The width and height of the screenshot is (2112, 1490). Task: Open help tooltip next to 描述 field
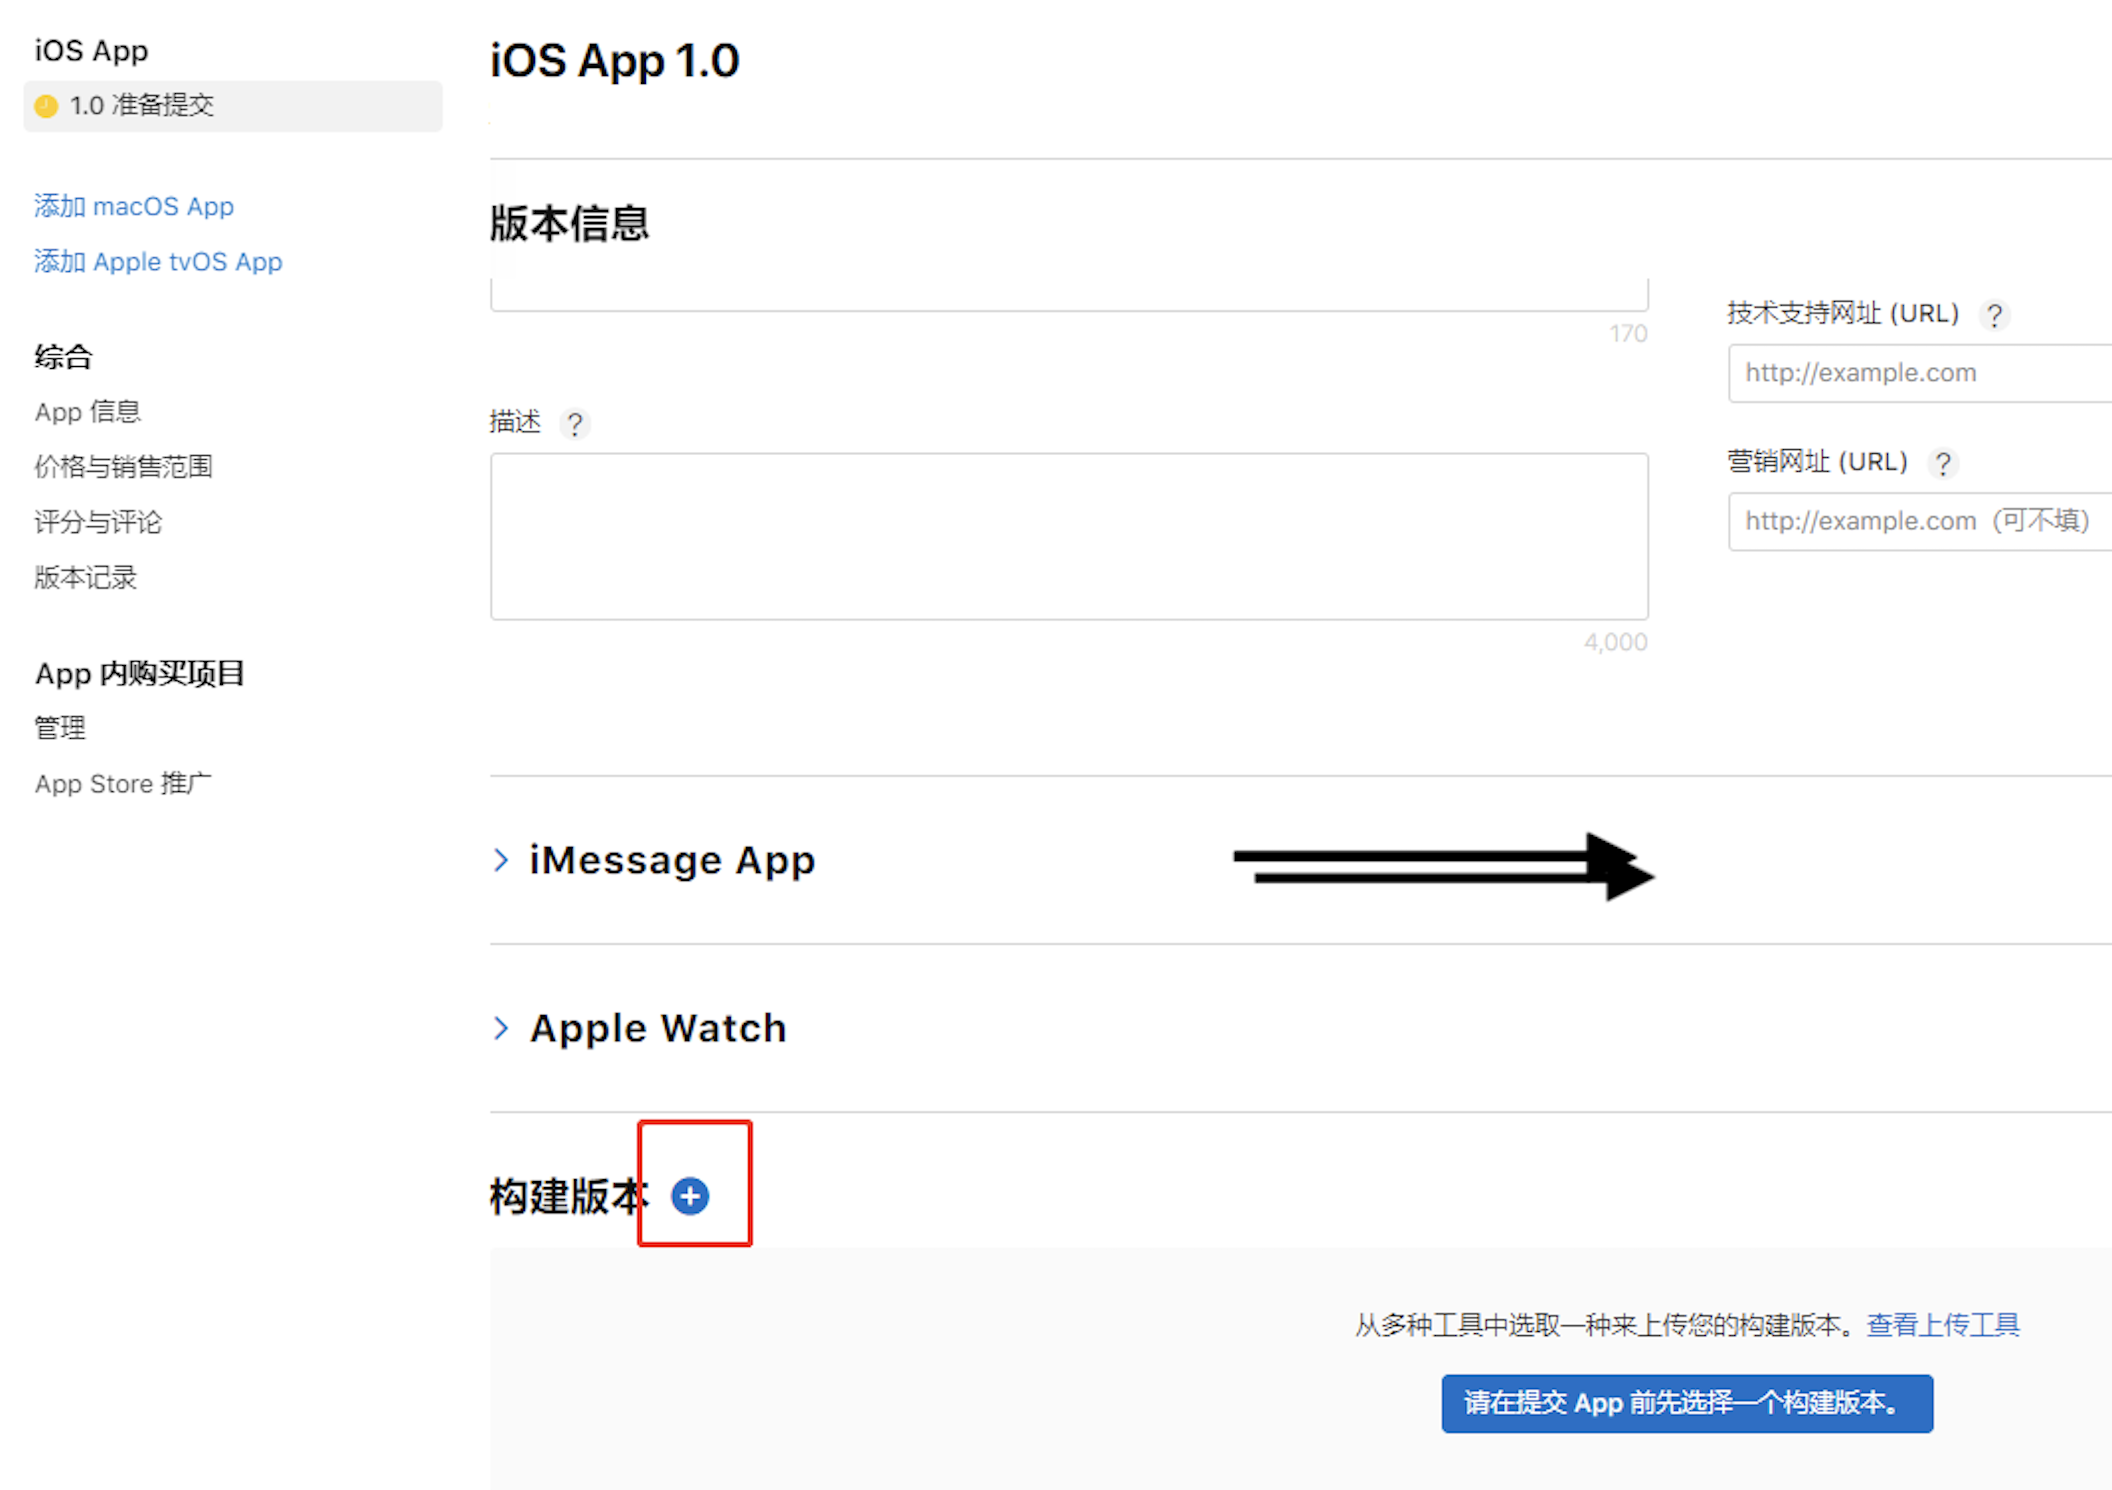tap(575, 423)
